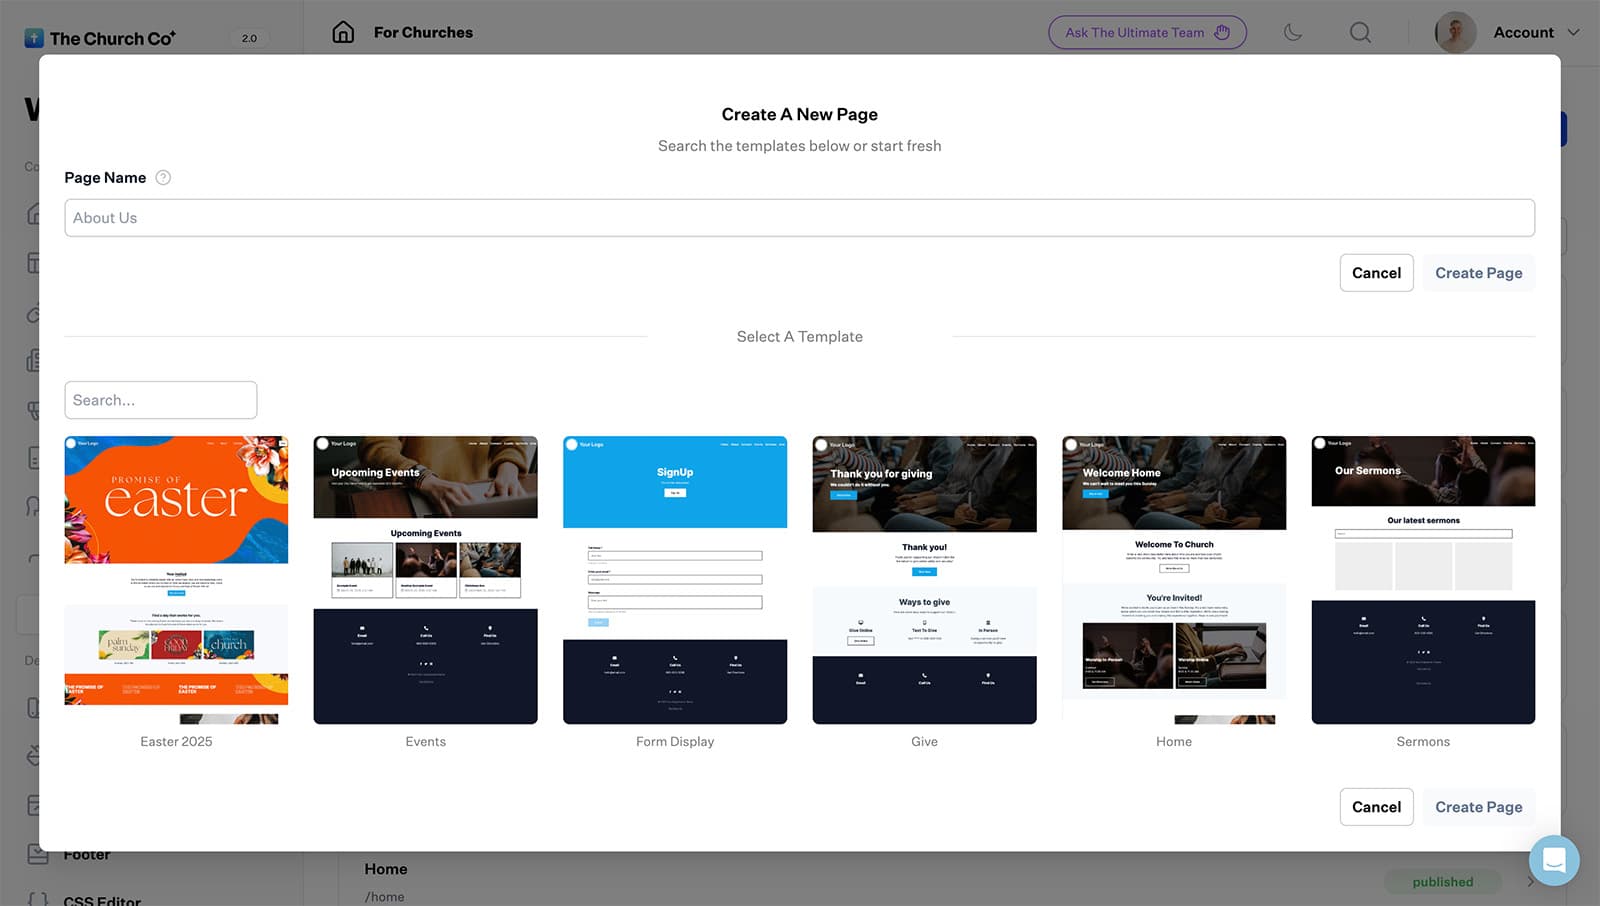Cancel using the top Cancel button
1600x906 pixels.
[x=1376, y=273]
